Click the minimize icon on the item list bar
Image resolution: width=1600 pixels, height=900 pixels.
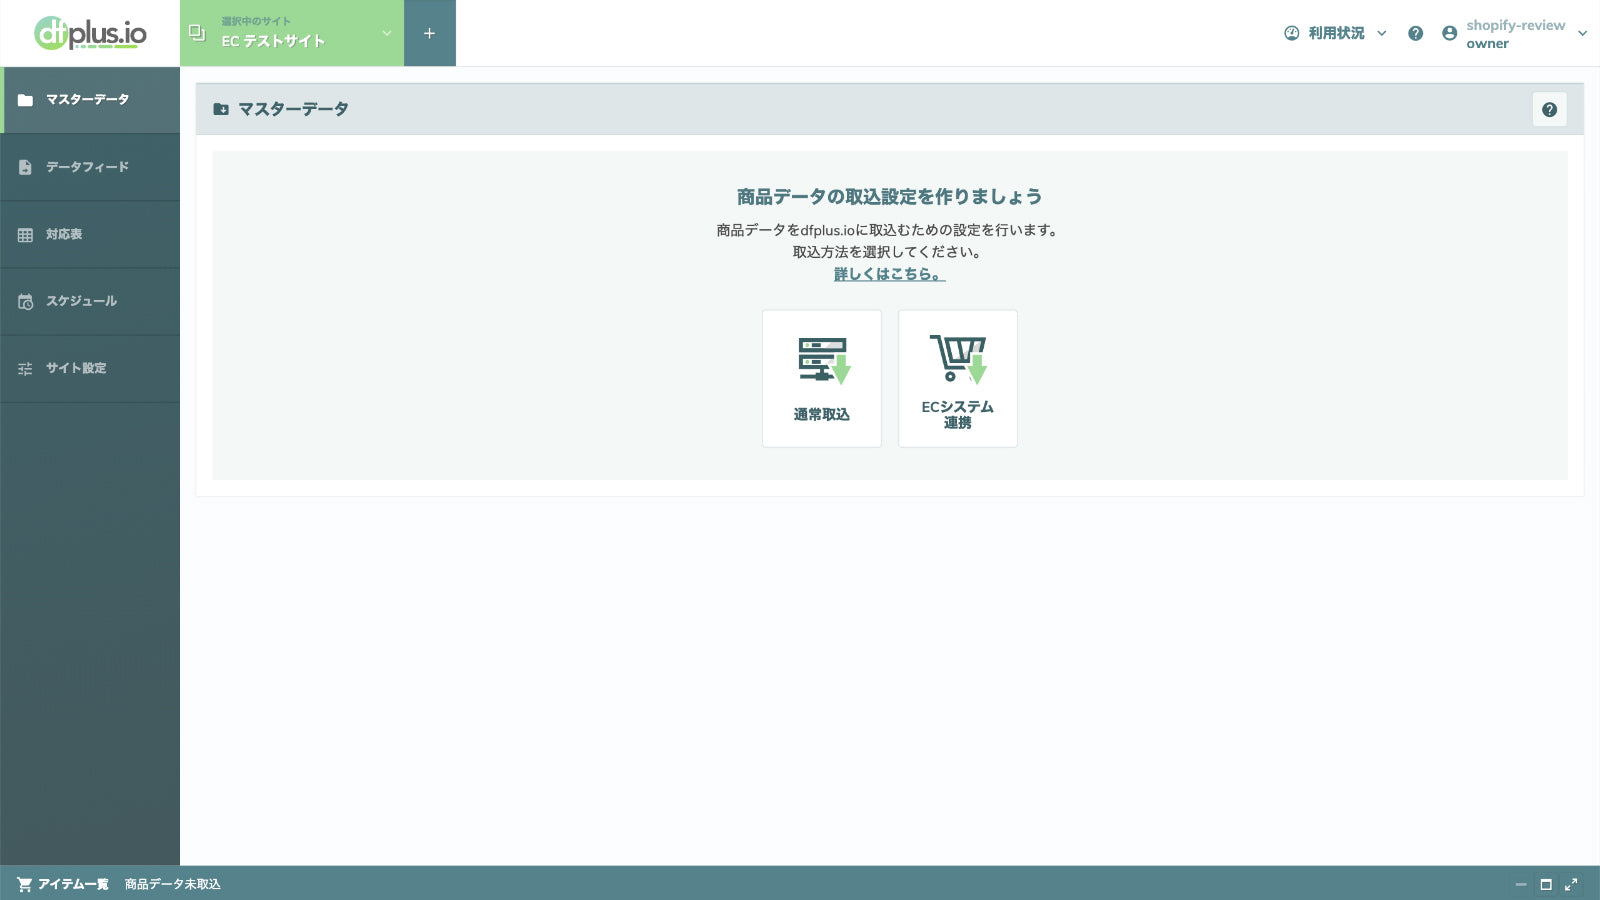(1523, 884)
